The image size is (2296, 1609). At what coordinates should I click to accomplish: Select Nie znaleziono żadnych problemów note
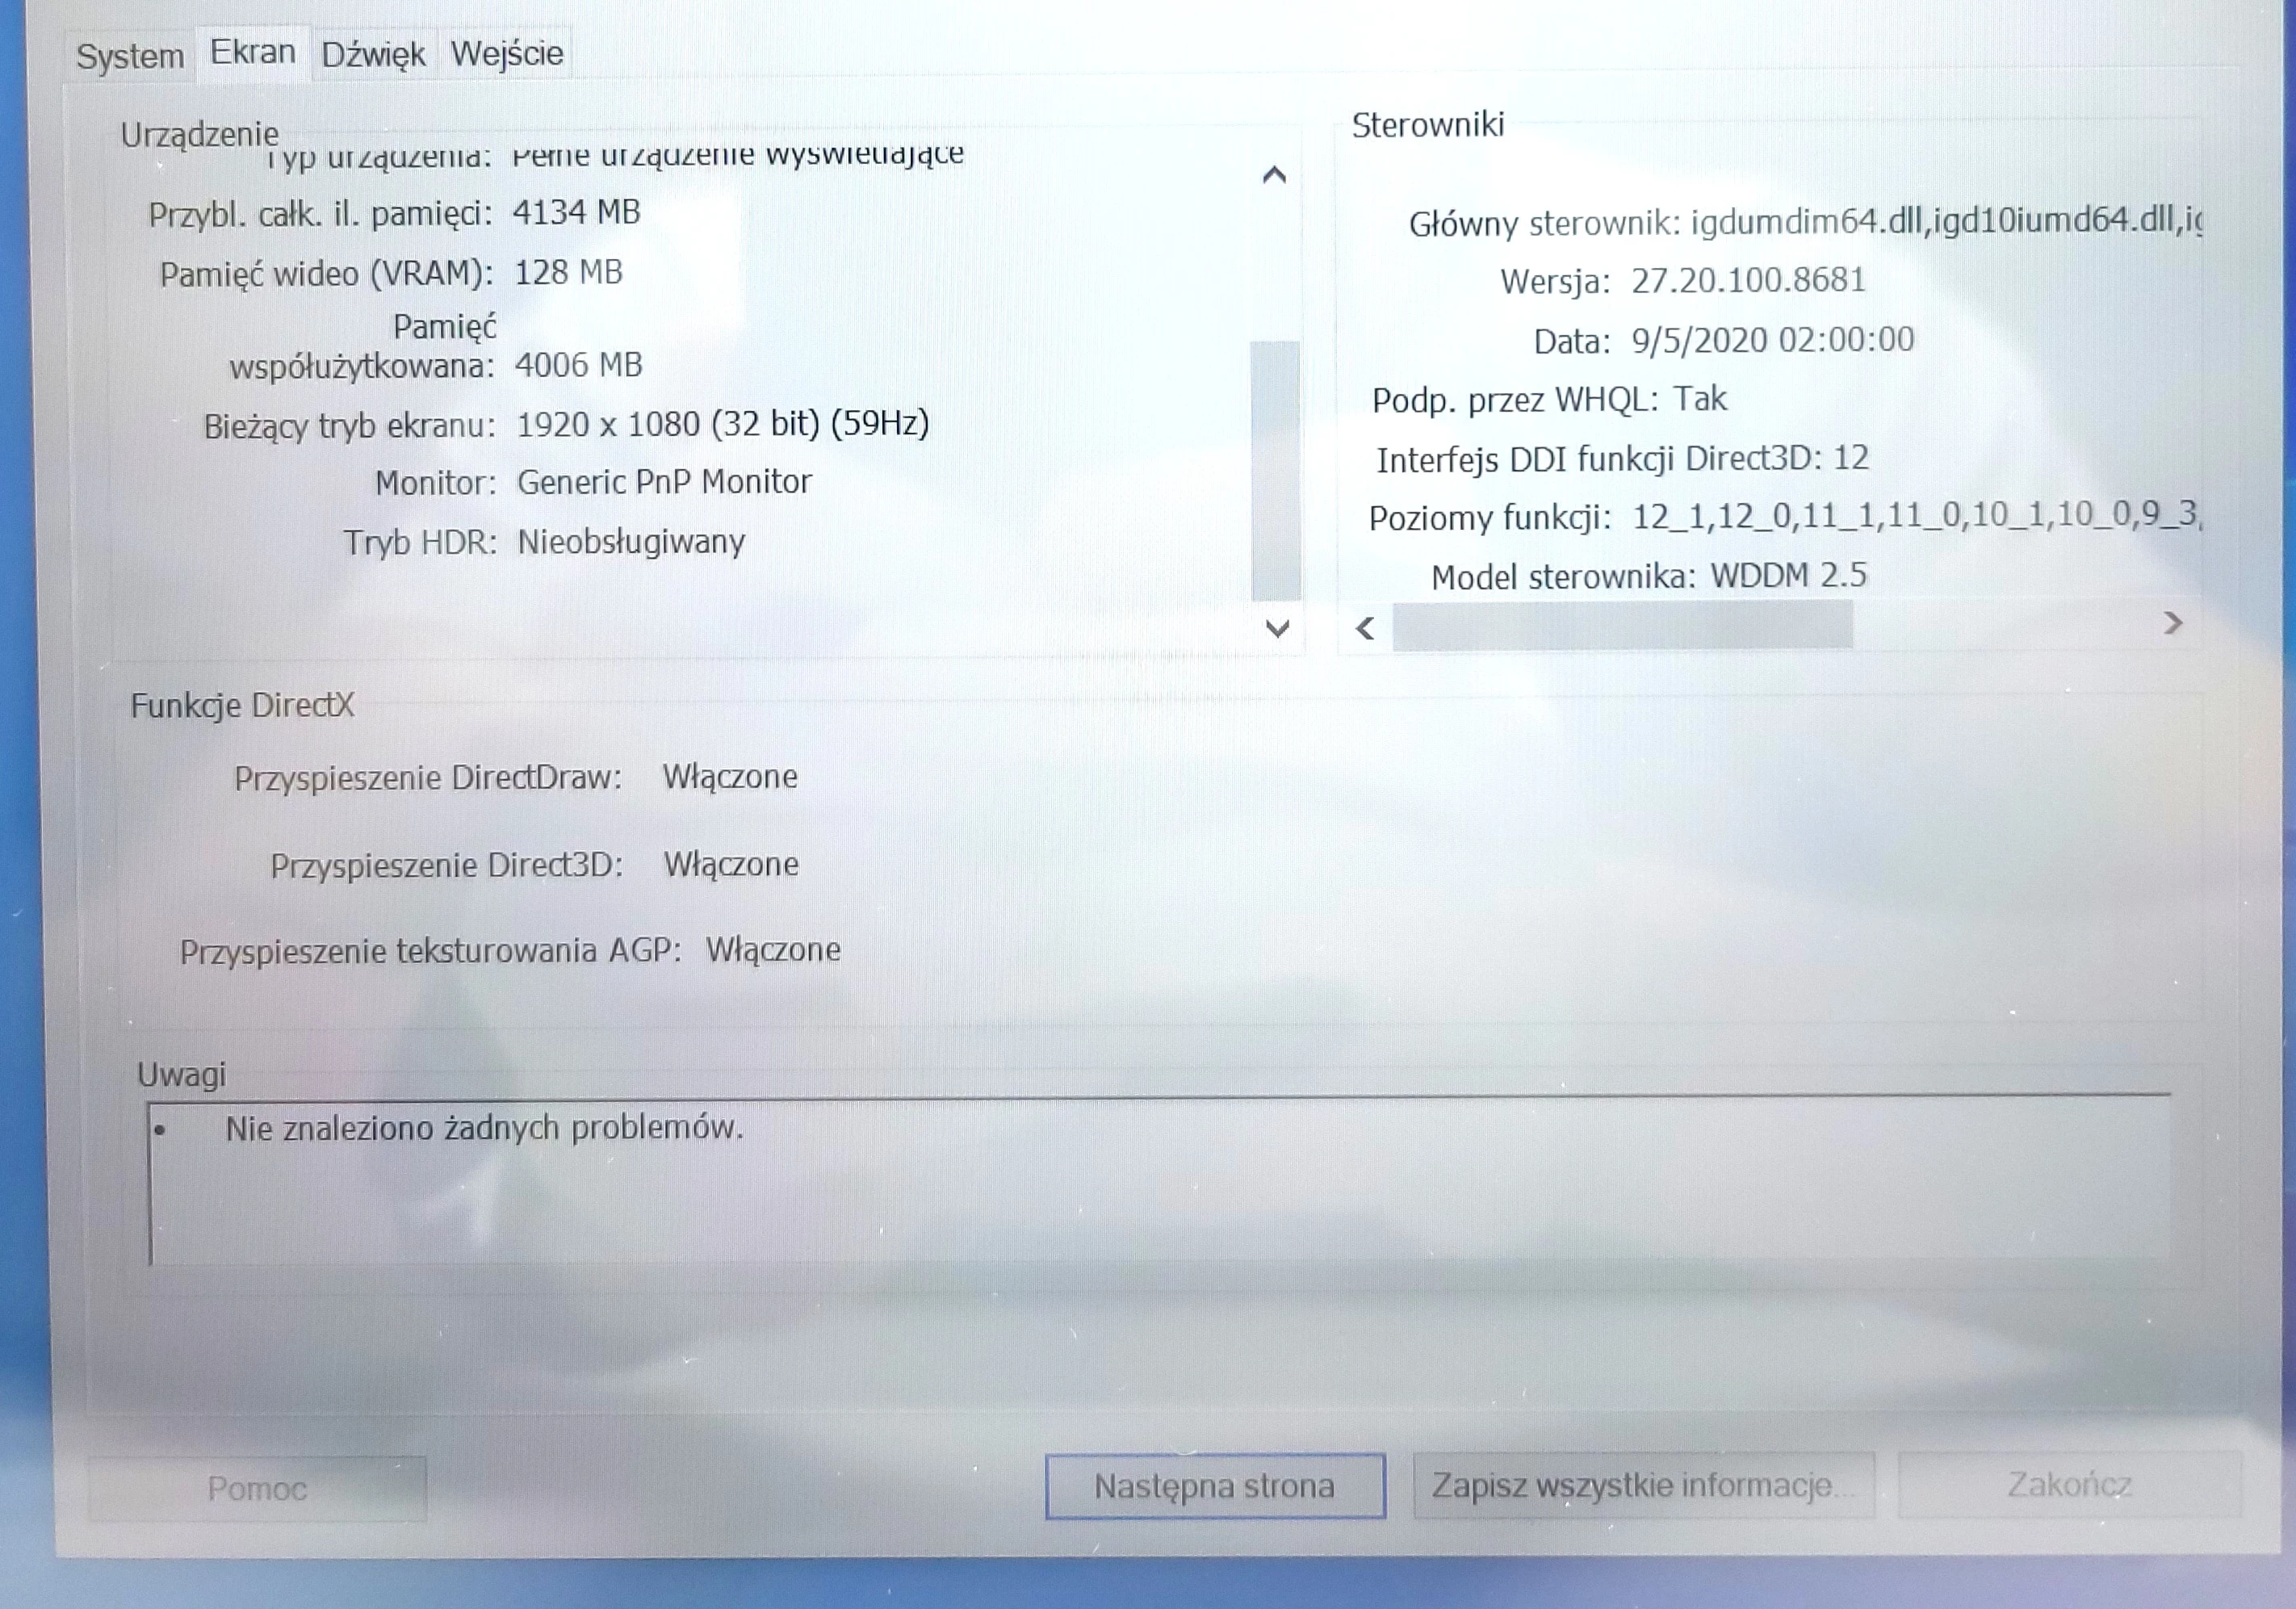click(x=484, y=1128)
